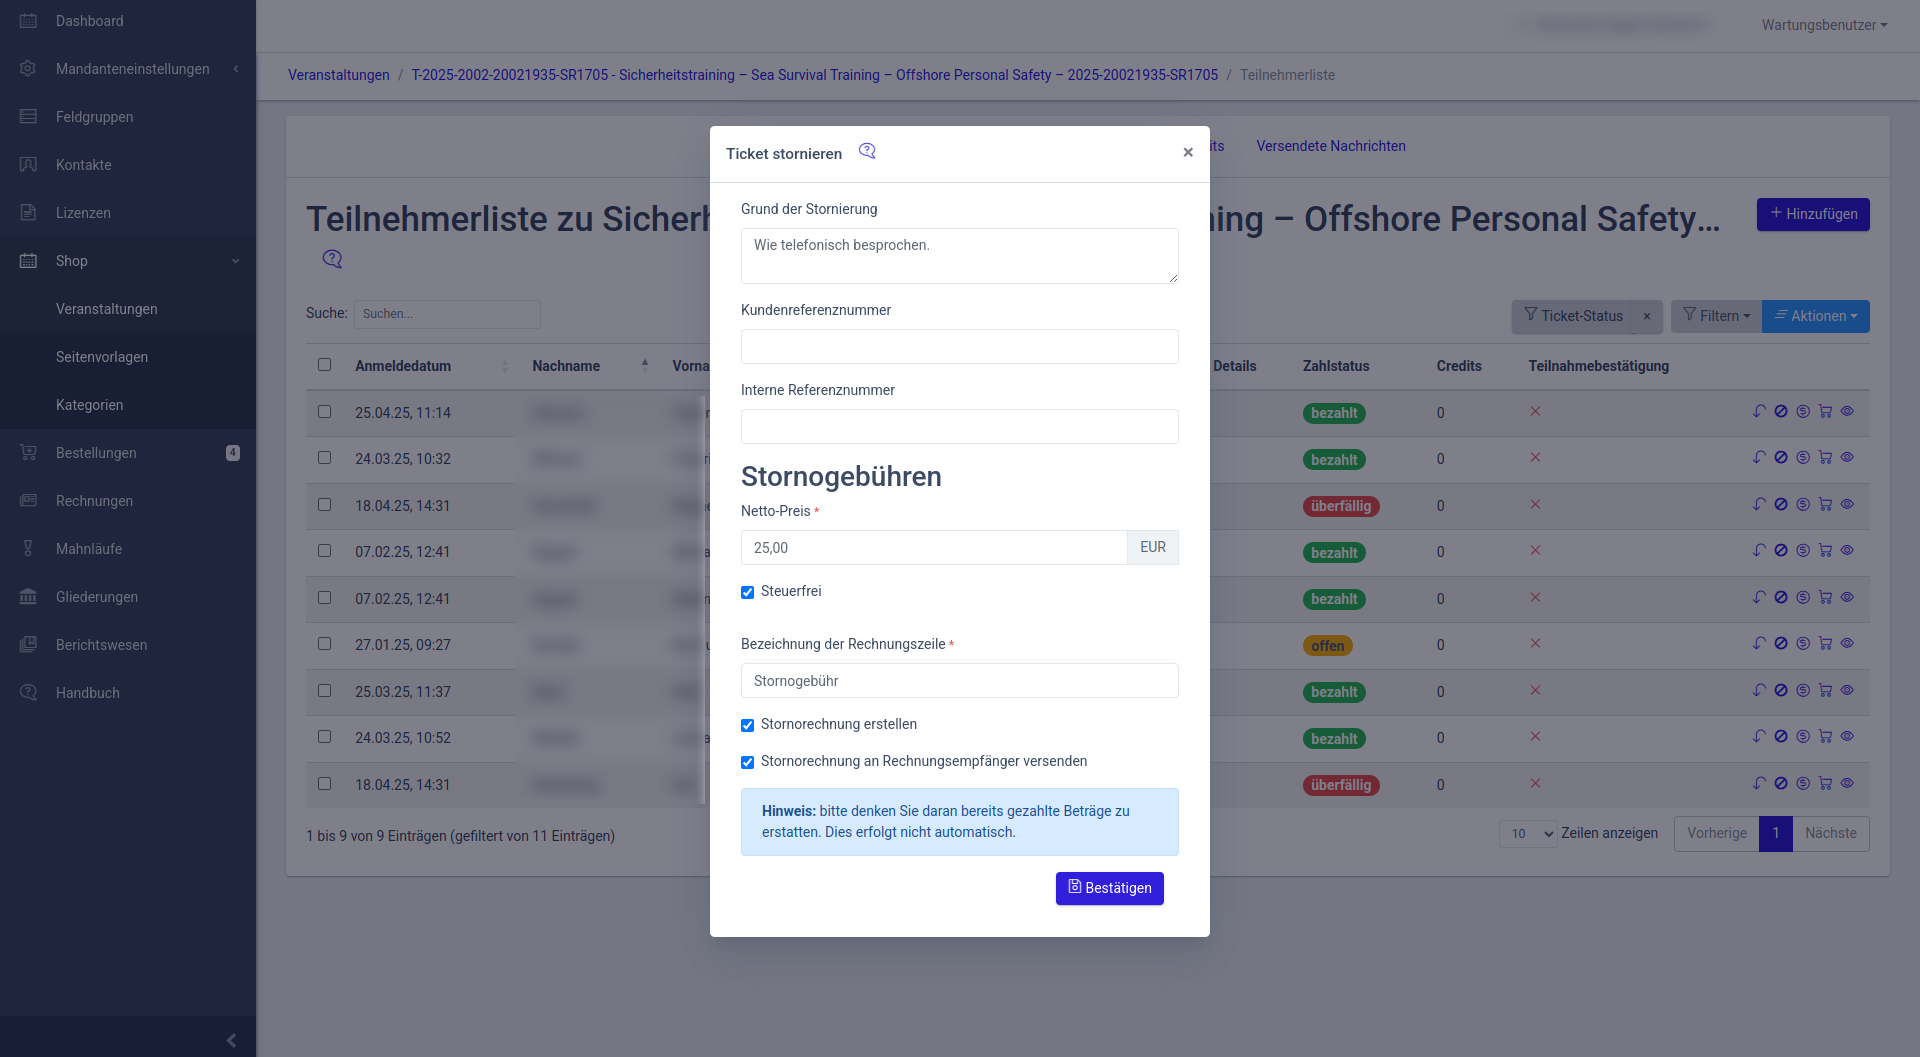This screenshot has height=1057, width=1920.
Task: Open the Aktionen dropdown
Action: tap(1815, 316)
